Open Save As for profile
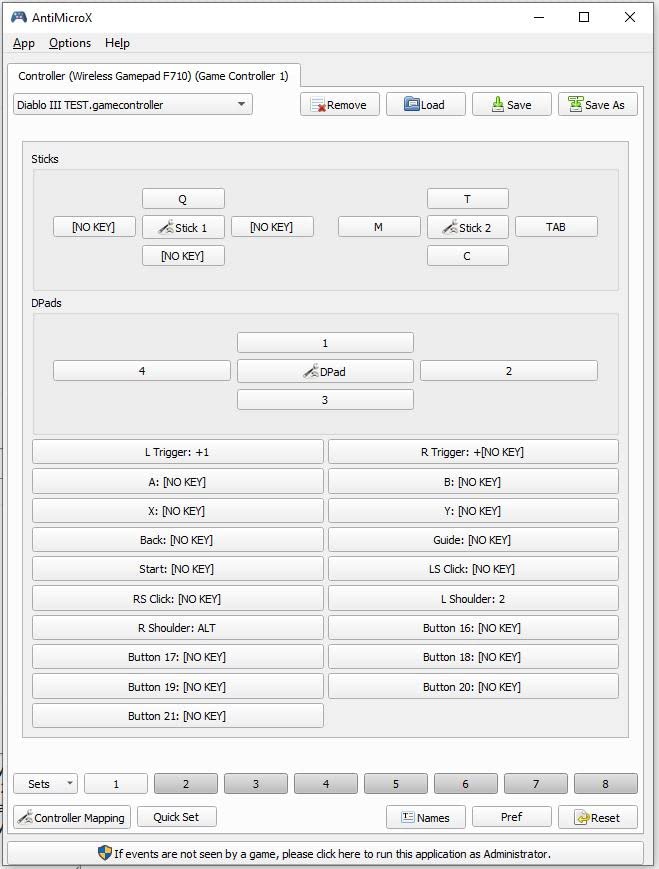 coord(597,105)
